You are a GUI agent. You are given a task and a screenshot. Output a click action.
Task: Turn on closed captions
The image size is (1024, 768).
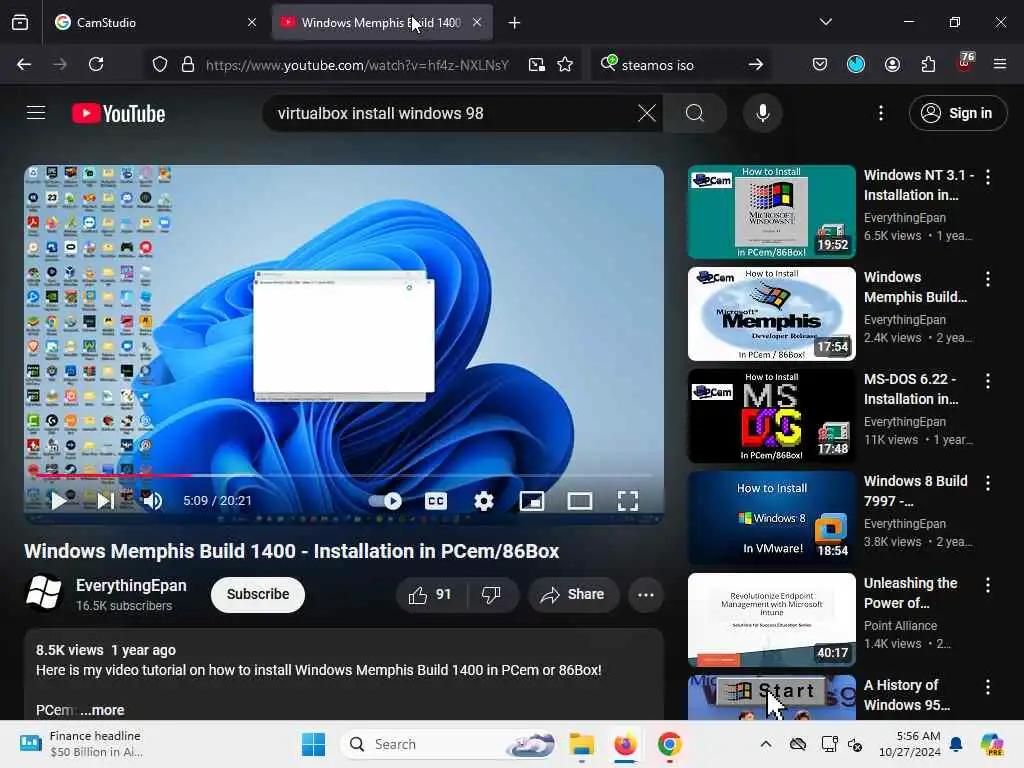(x=436, y=501)
